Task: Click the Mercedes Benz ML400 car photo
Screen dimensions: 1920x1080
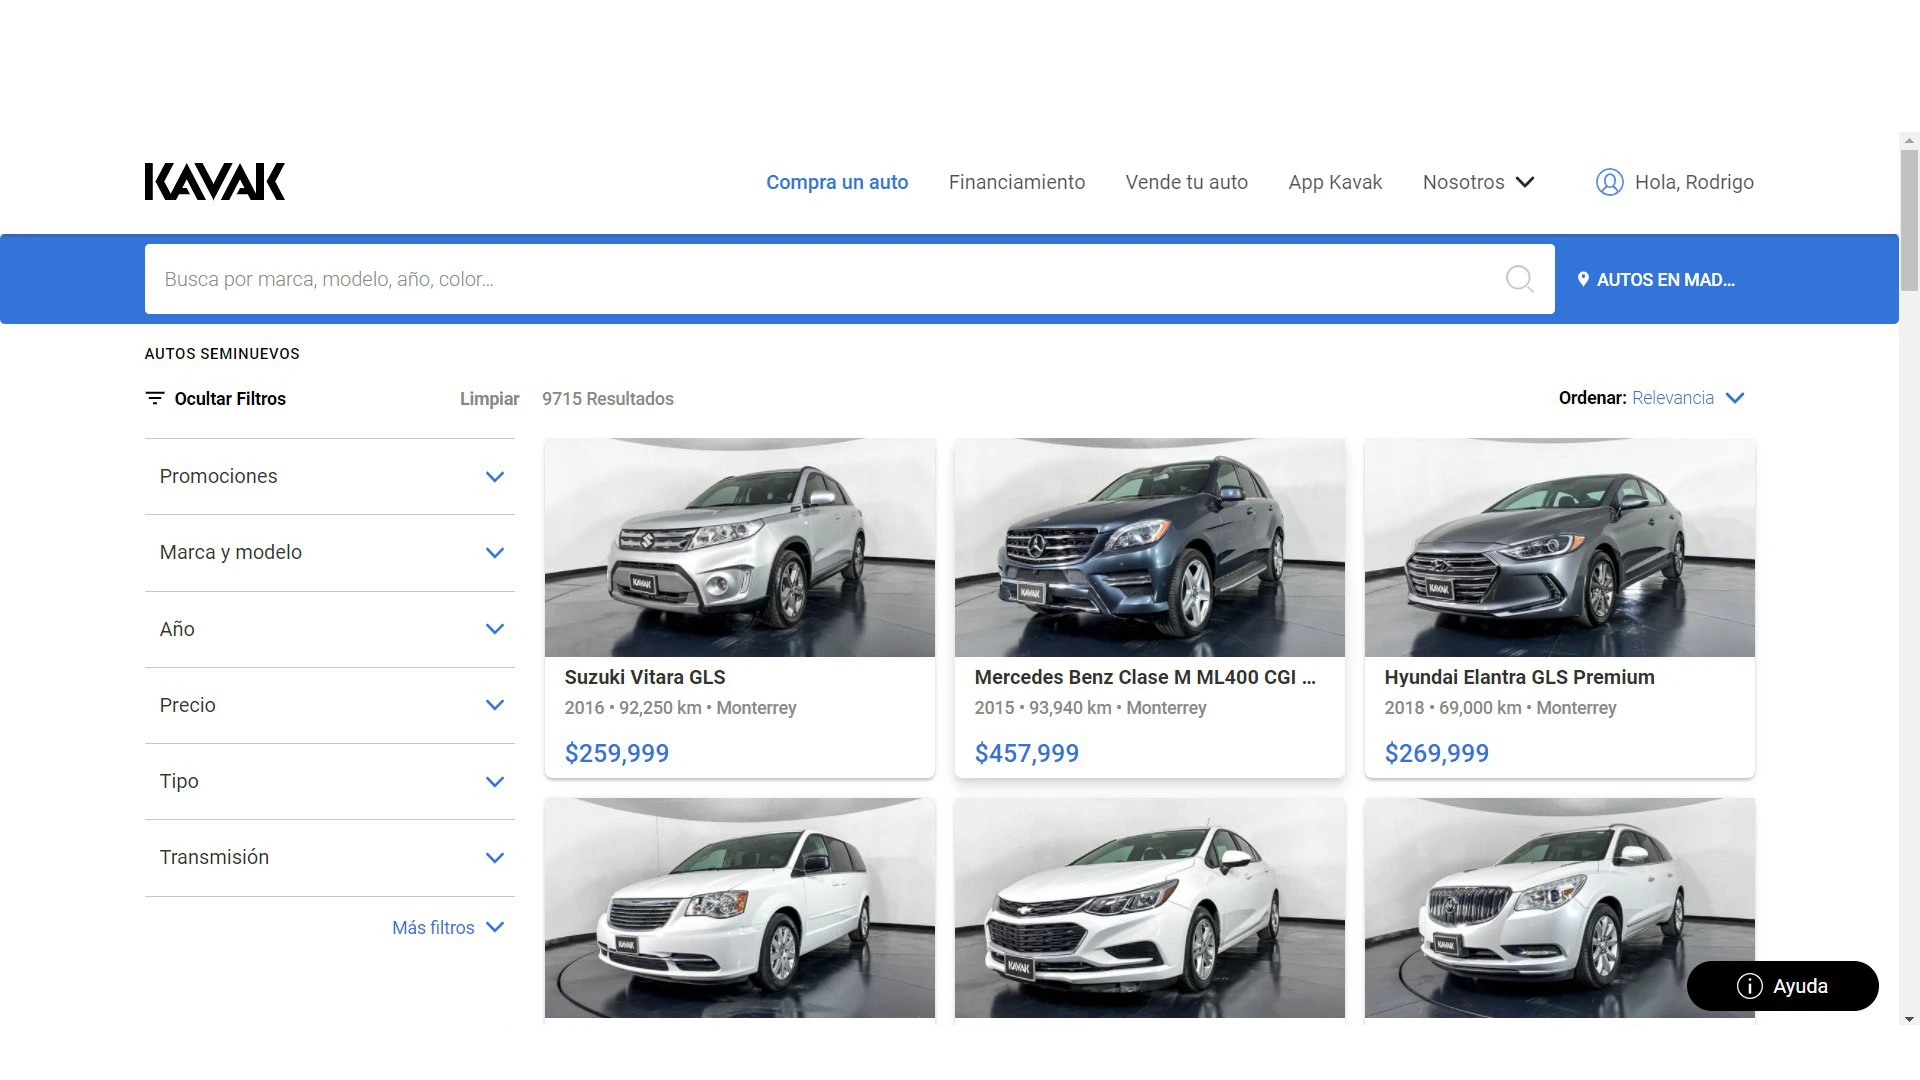Action: (x=1150, y=548)
